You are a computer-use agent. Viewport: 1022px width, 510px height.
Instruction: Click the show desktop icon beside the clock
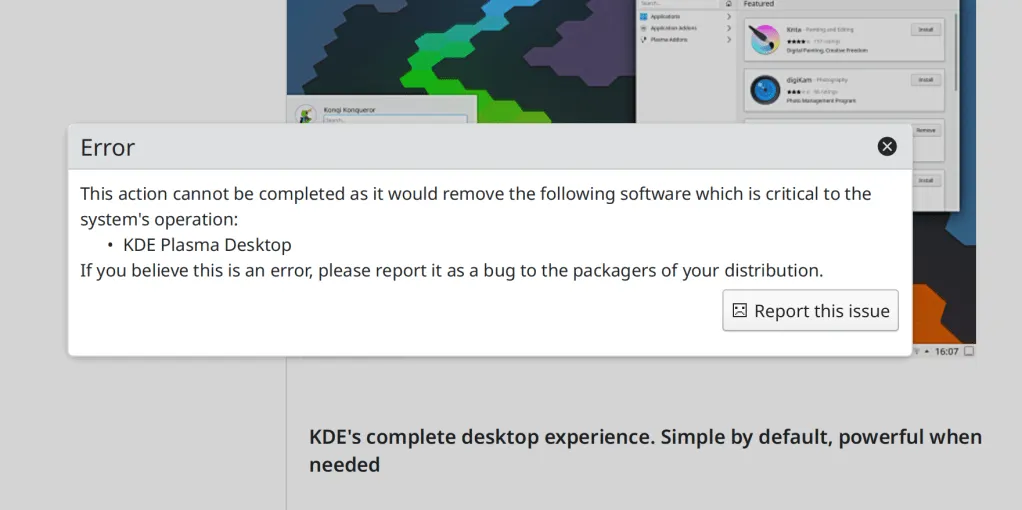[x=969, y=351]
